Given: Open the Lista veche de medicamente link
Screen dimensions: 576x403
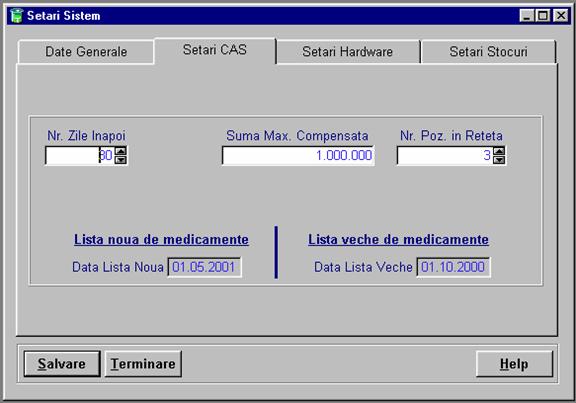Looking at the screenshot, I should [398, 240].
